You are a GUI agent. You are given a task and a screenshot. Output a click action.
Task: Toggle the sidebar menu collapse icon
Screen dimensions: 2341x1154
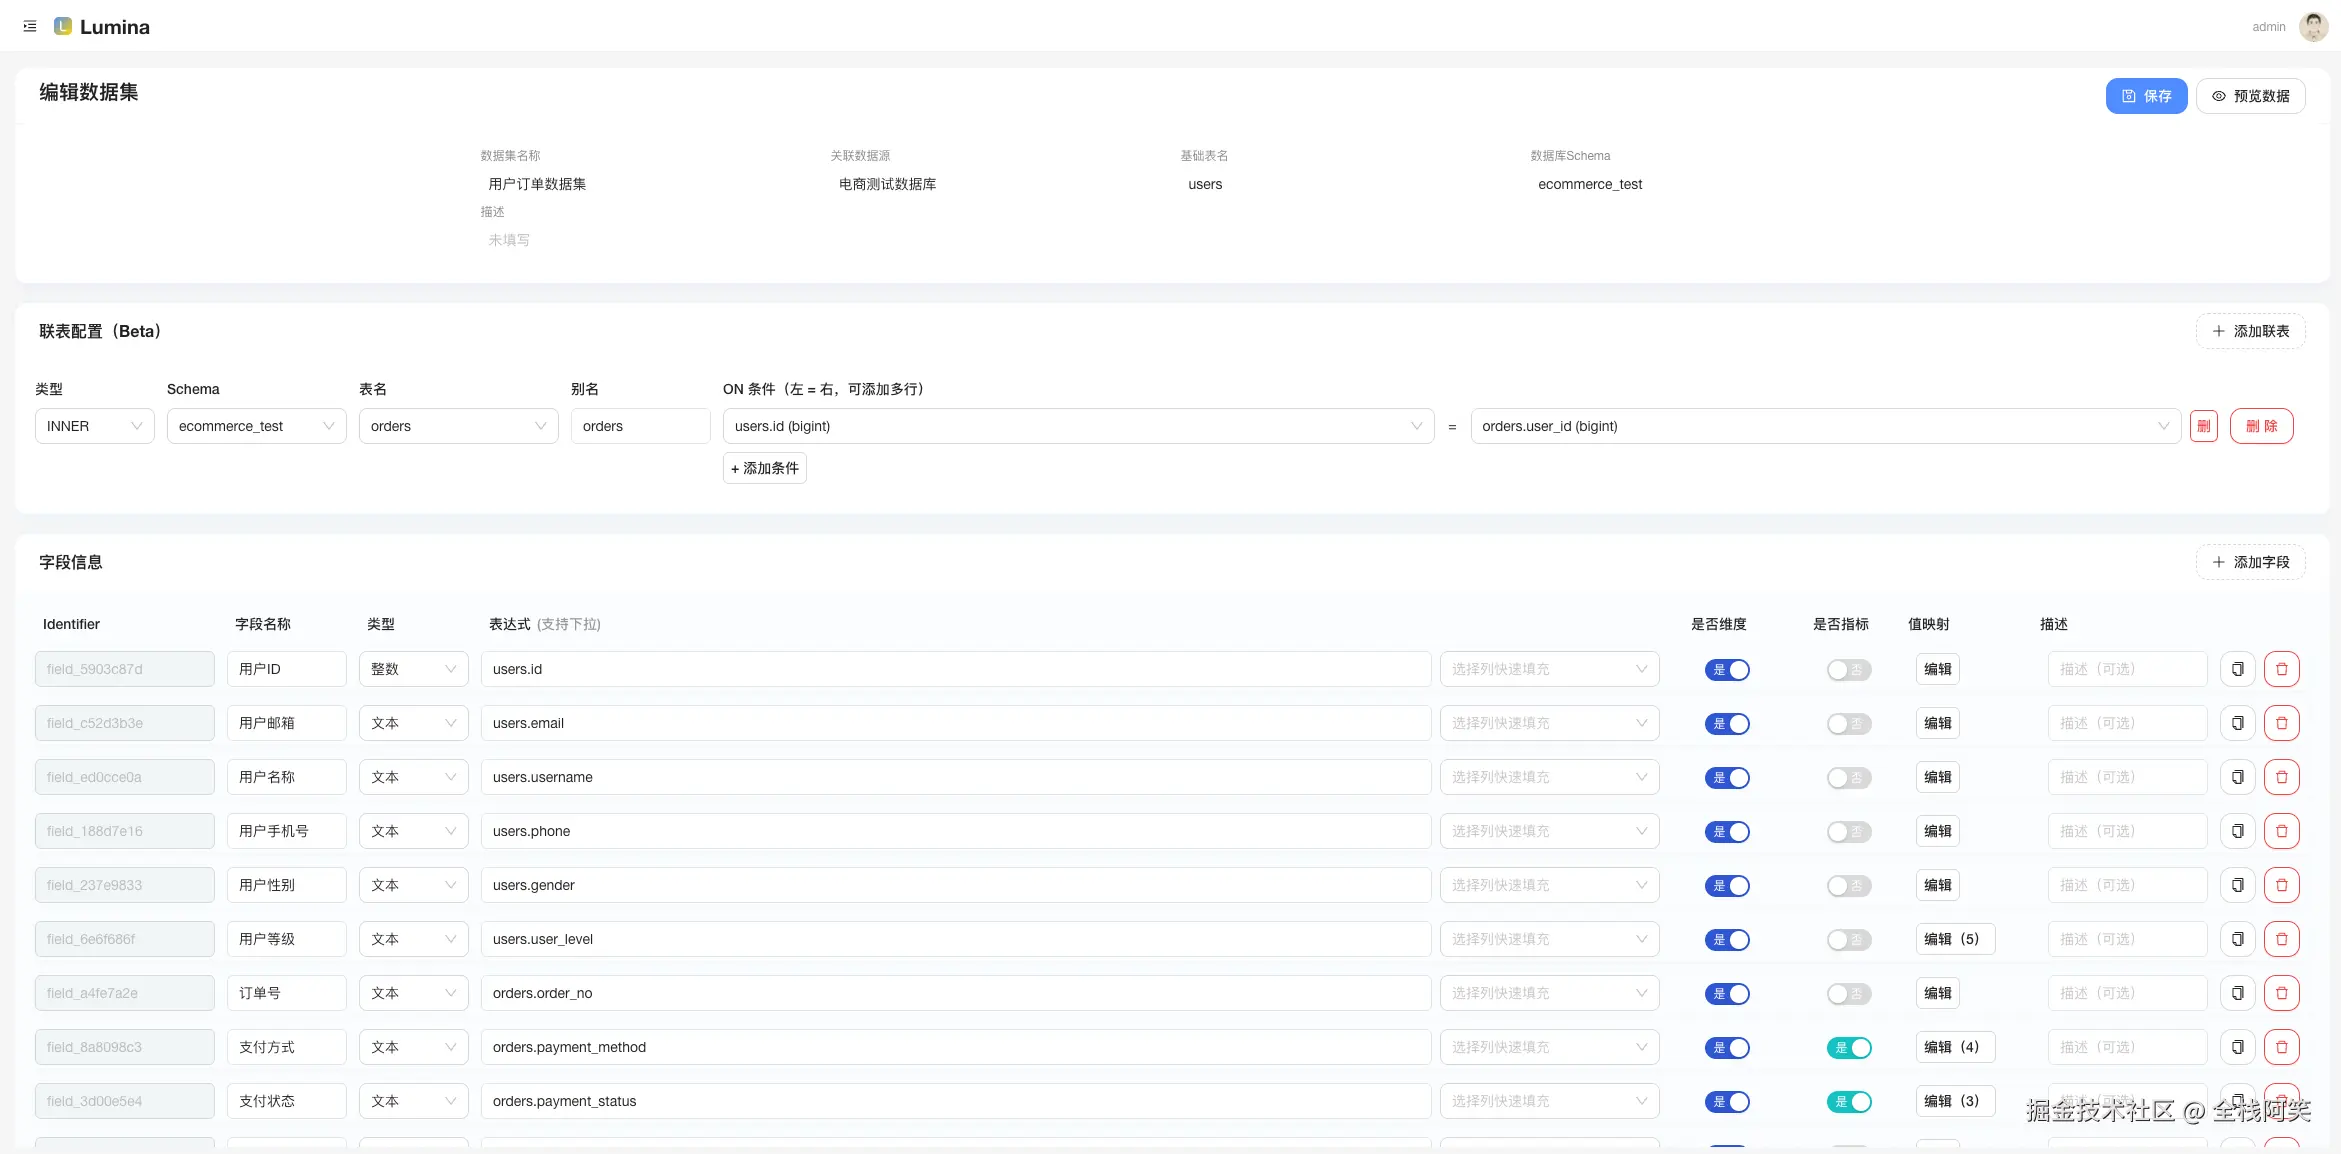click(x=30, y=26)
